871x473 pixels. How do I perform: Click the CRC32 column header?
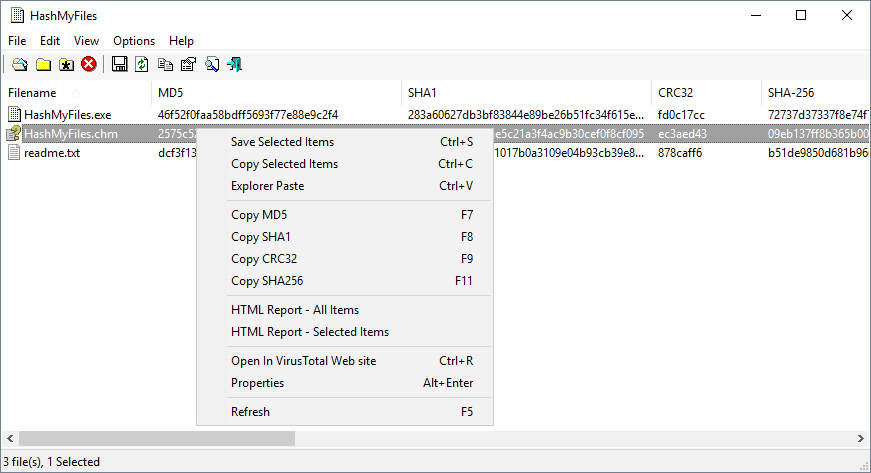click(704, 93)
